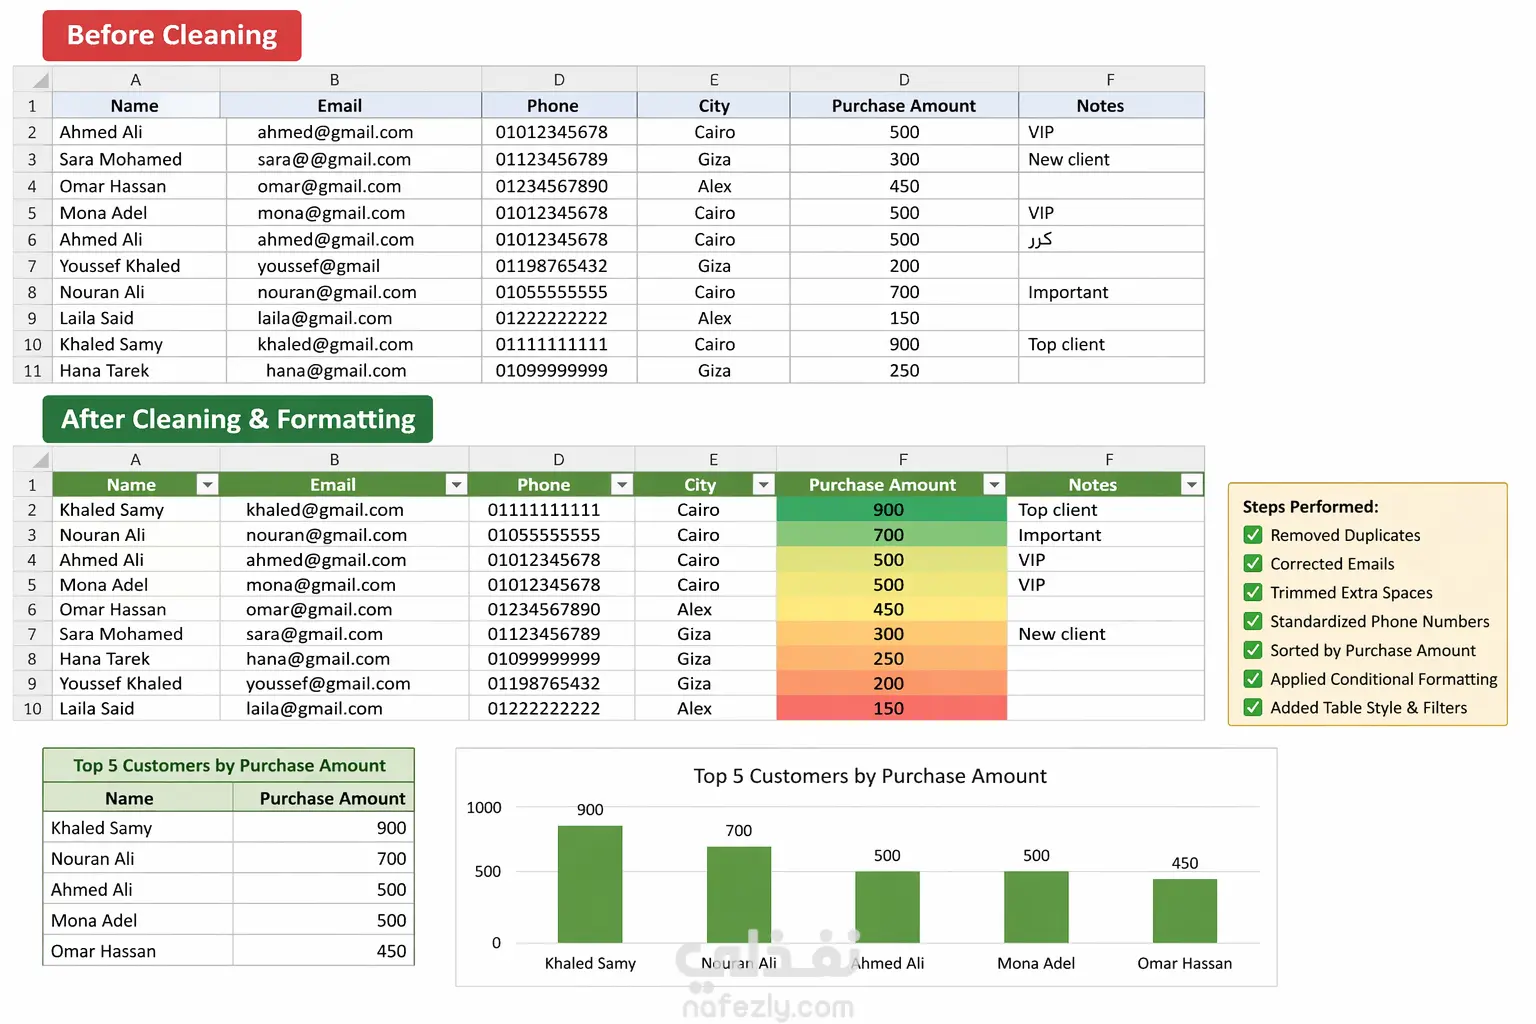Click select-all triangle in Before table
The width and height of the screenshot is (1536, 1024).
coord(40,81)
